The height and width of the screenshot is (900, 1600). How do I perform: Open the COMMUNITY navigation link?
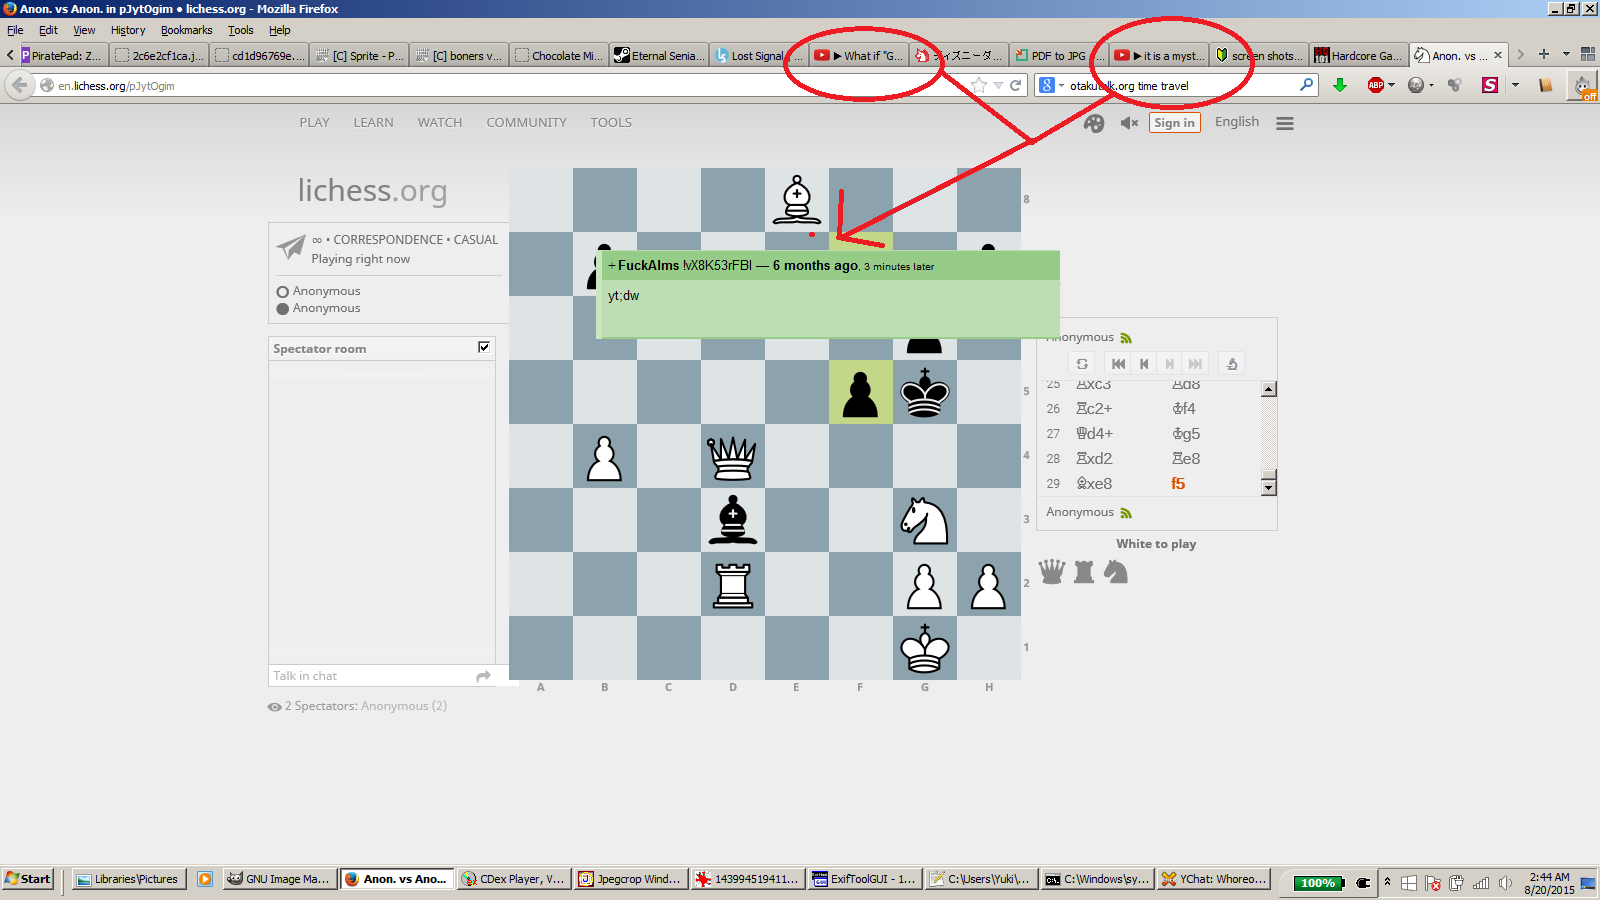pyautogui.click(x=526, y=123)
